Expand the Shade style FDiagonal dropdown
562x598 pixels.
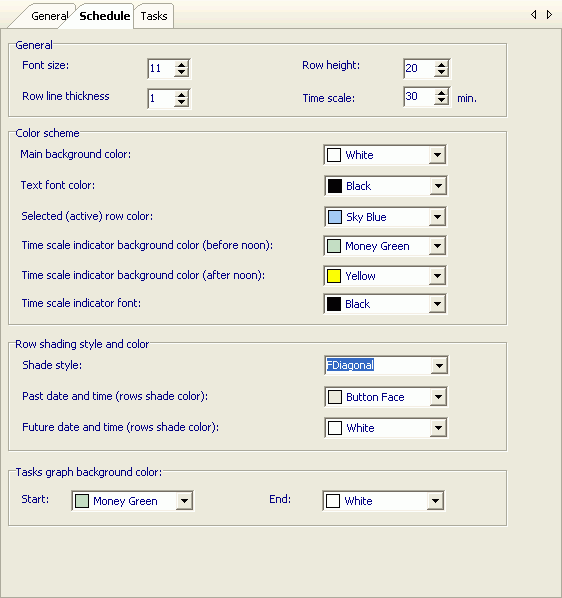(x=439, y=365)
